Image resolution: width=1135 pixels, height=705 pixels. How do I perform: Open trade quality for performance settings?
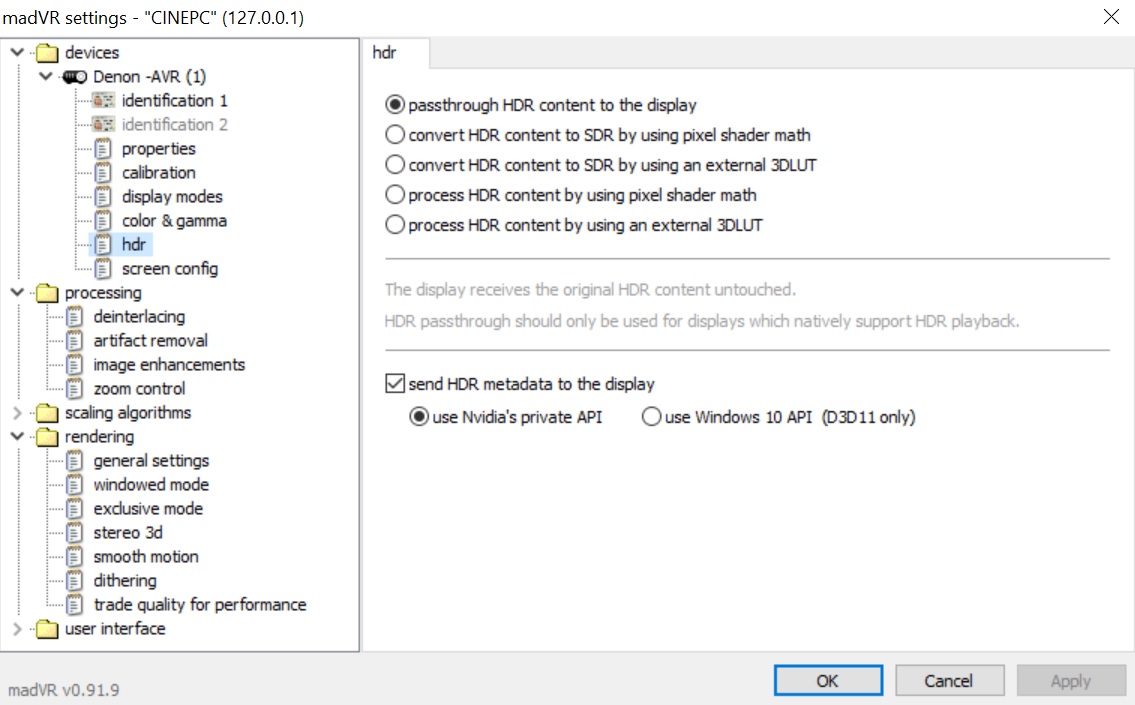(x=200, y=604)
